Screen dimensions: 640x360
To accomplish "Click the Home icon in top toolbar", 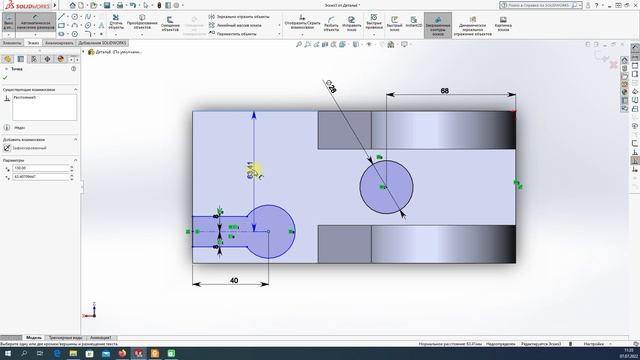I will 72,5.
